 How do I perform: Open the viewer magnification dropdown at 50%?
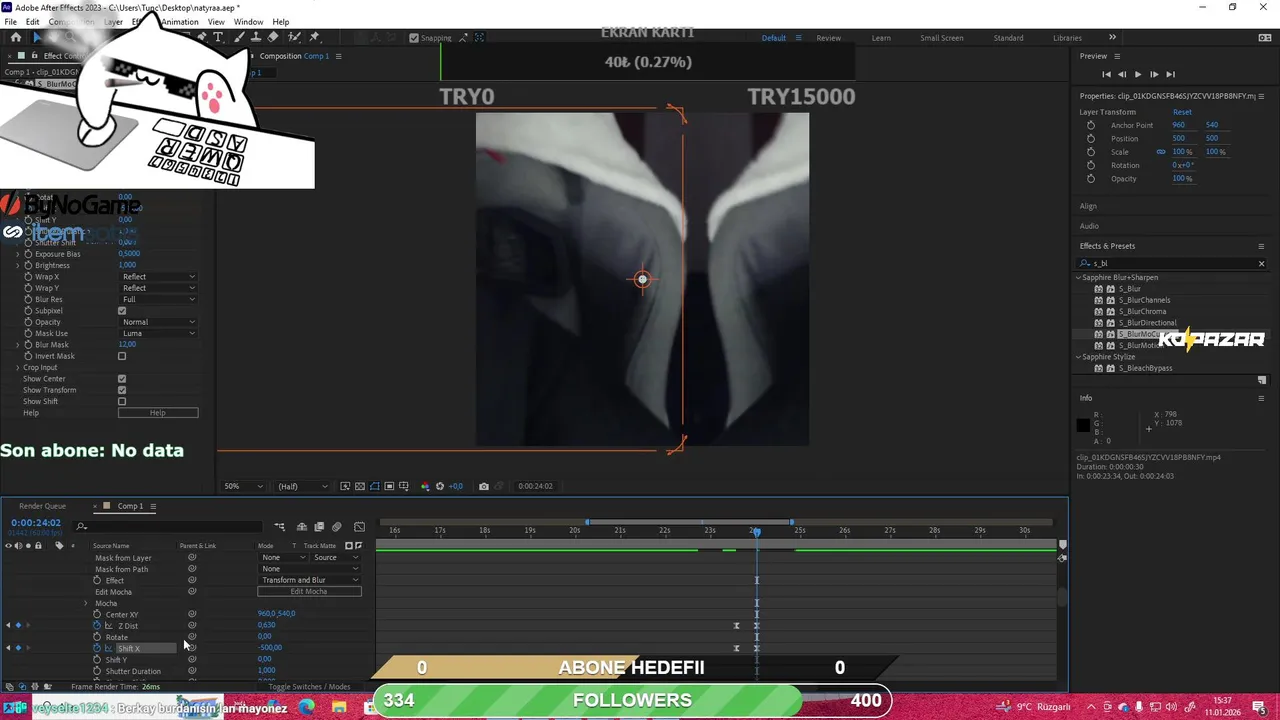coord(243,486)
